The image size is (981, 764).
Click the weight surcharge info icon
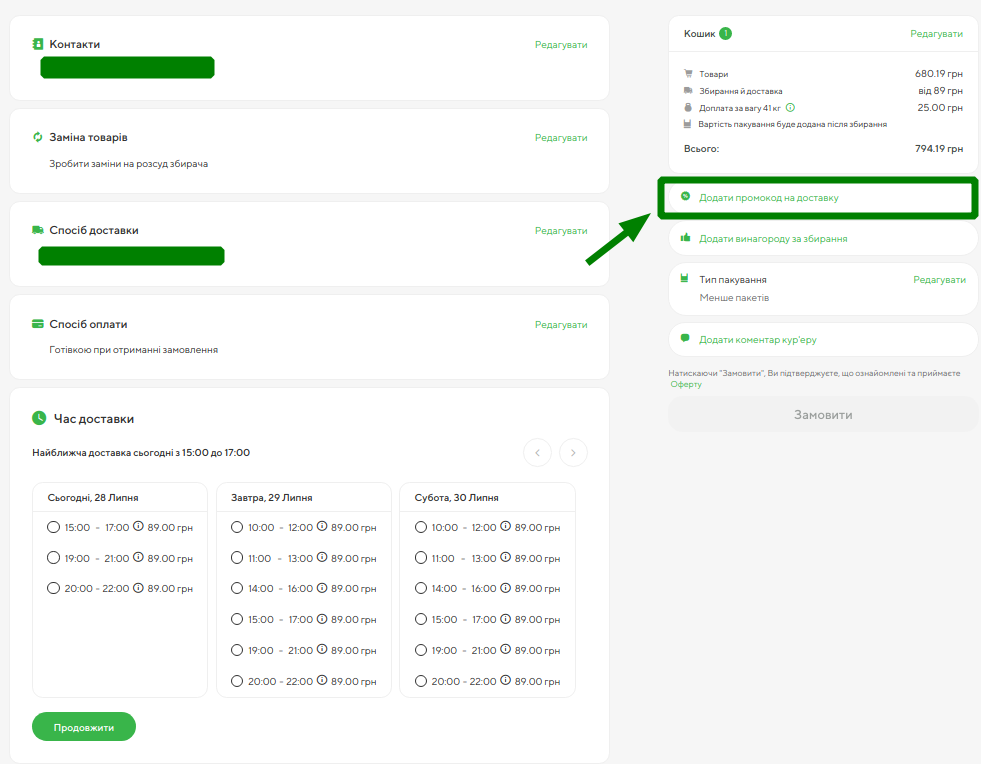pyautogui.click(x=790, y=108)
